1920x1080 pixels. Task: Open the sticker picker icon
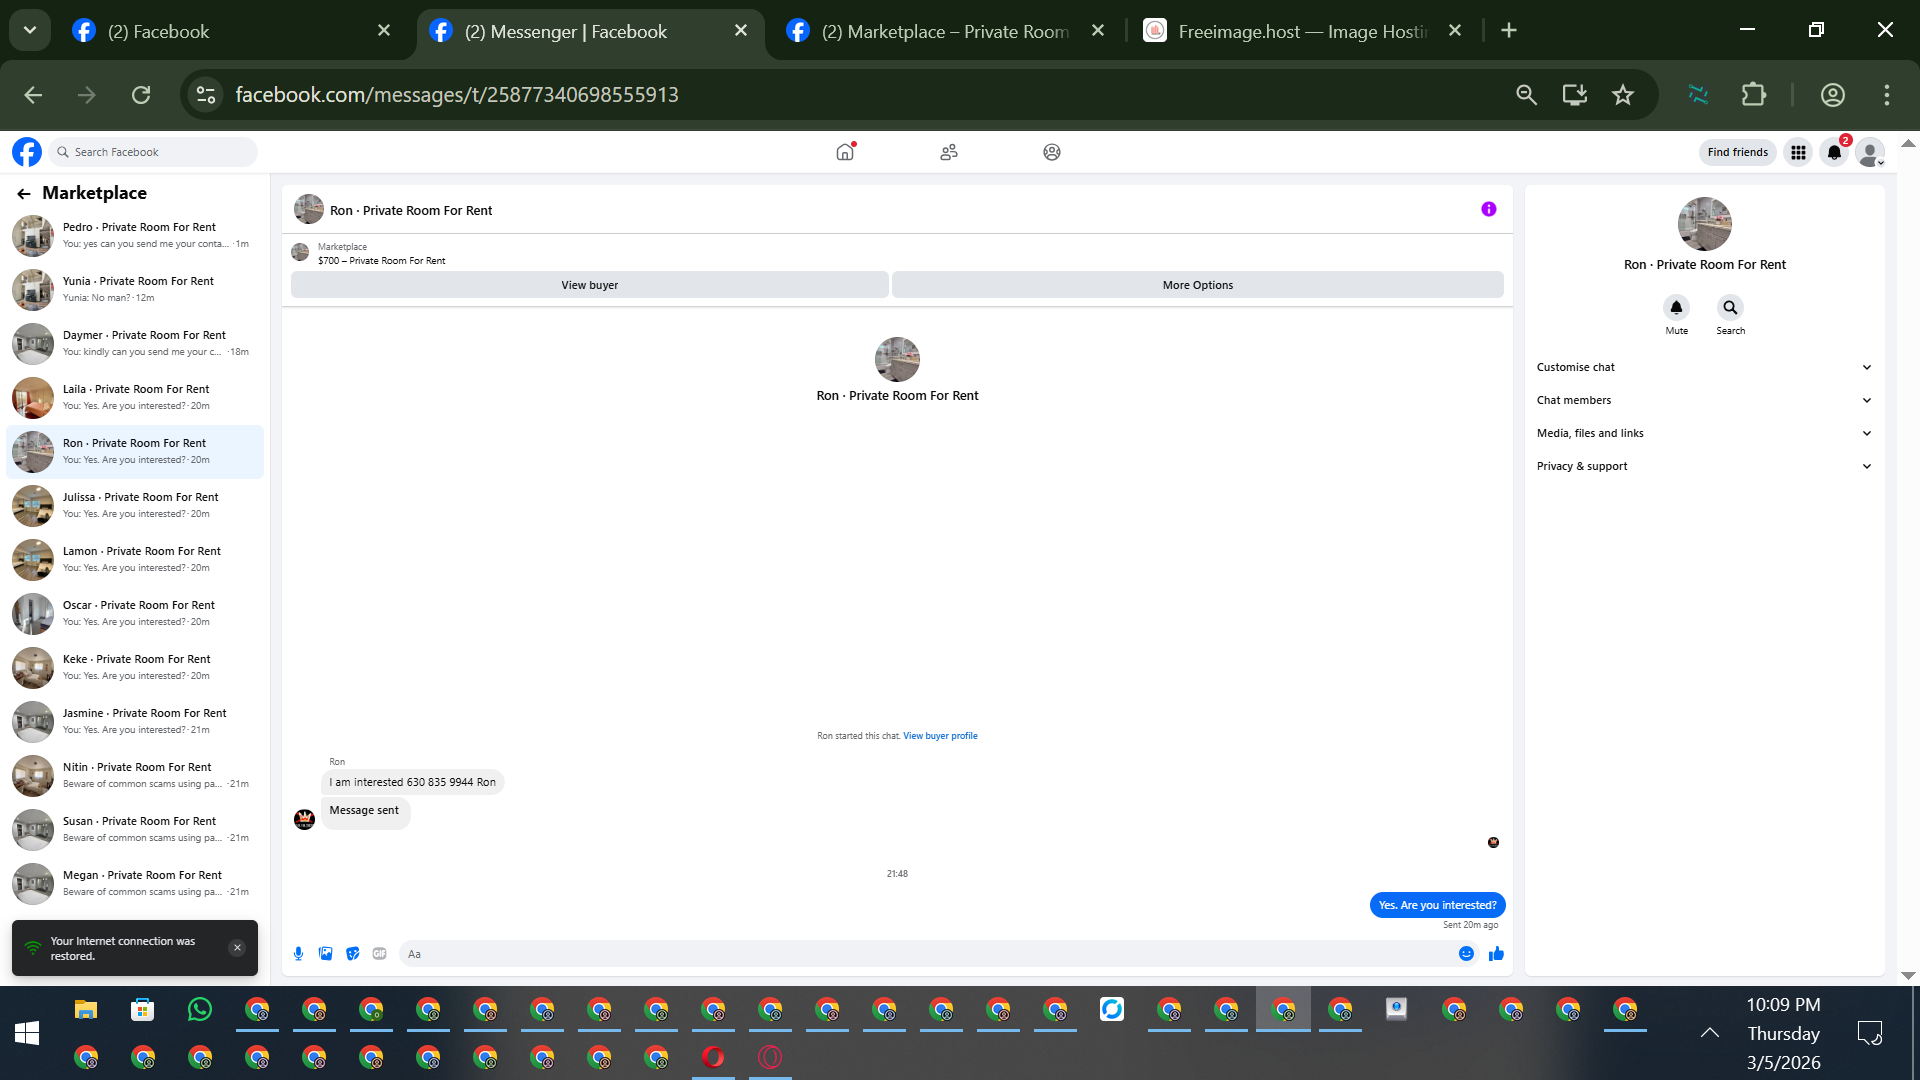[352, 954]
